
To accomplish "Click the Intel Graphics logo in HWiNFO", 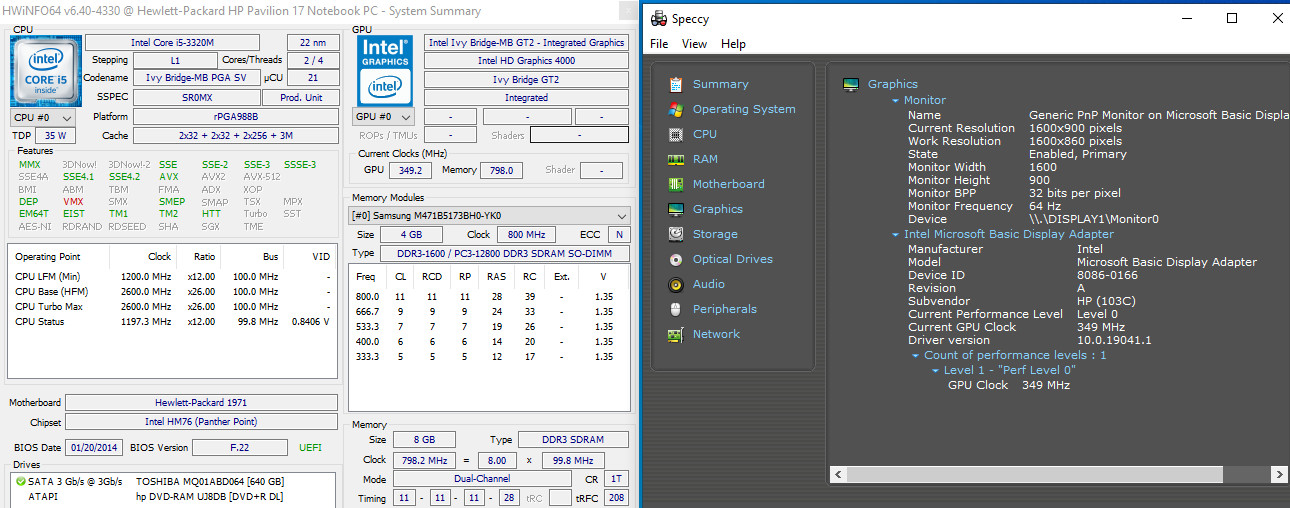I will click(x=385, y=70).
